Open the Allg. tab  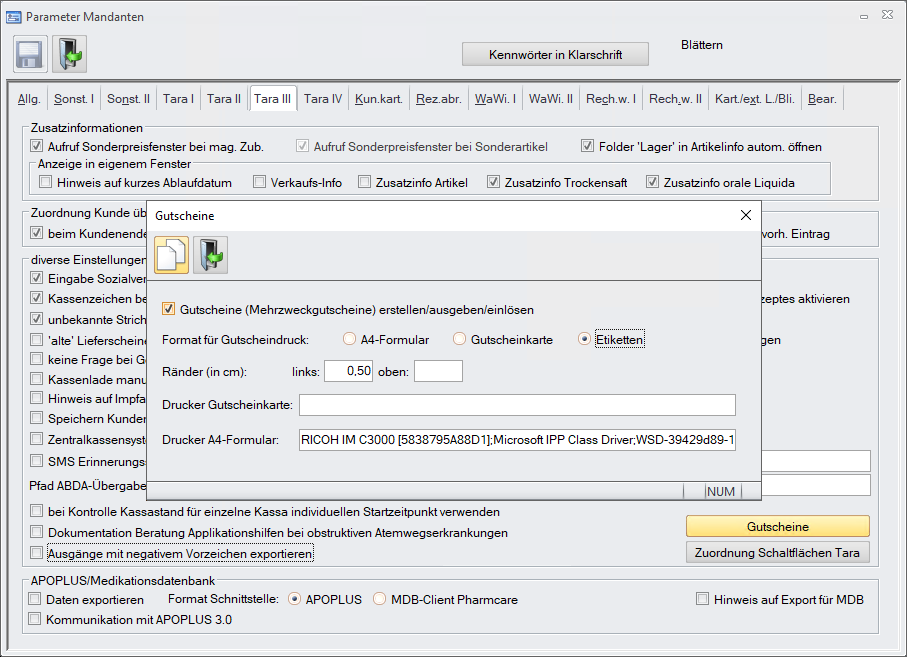point(29,99)
